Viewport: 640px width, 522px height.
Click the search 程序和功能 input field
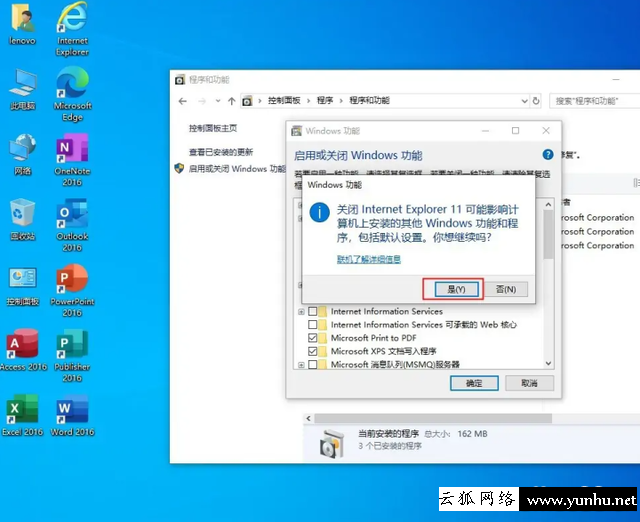coord(595,101)
